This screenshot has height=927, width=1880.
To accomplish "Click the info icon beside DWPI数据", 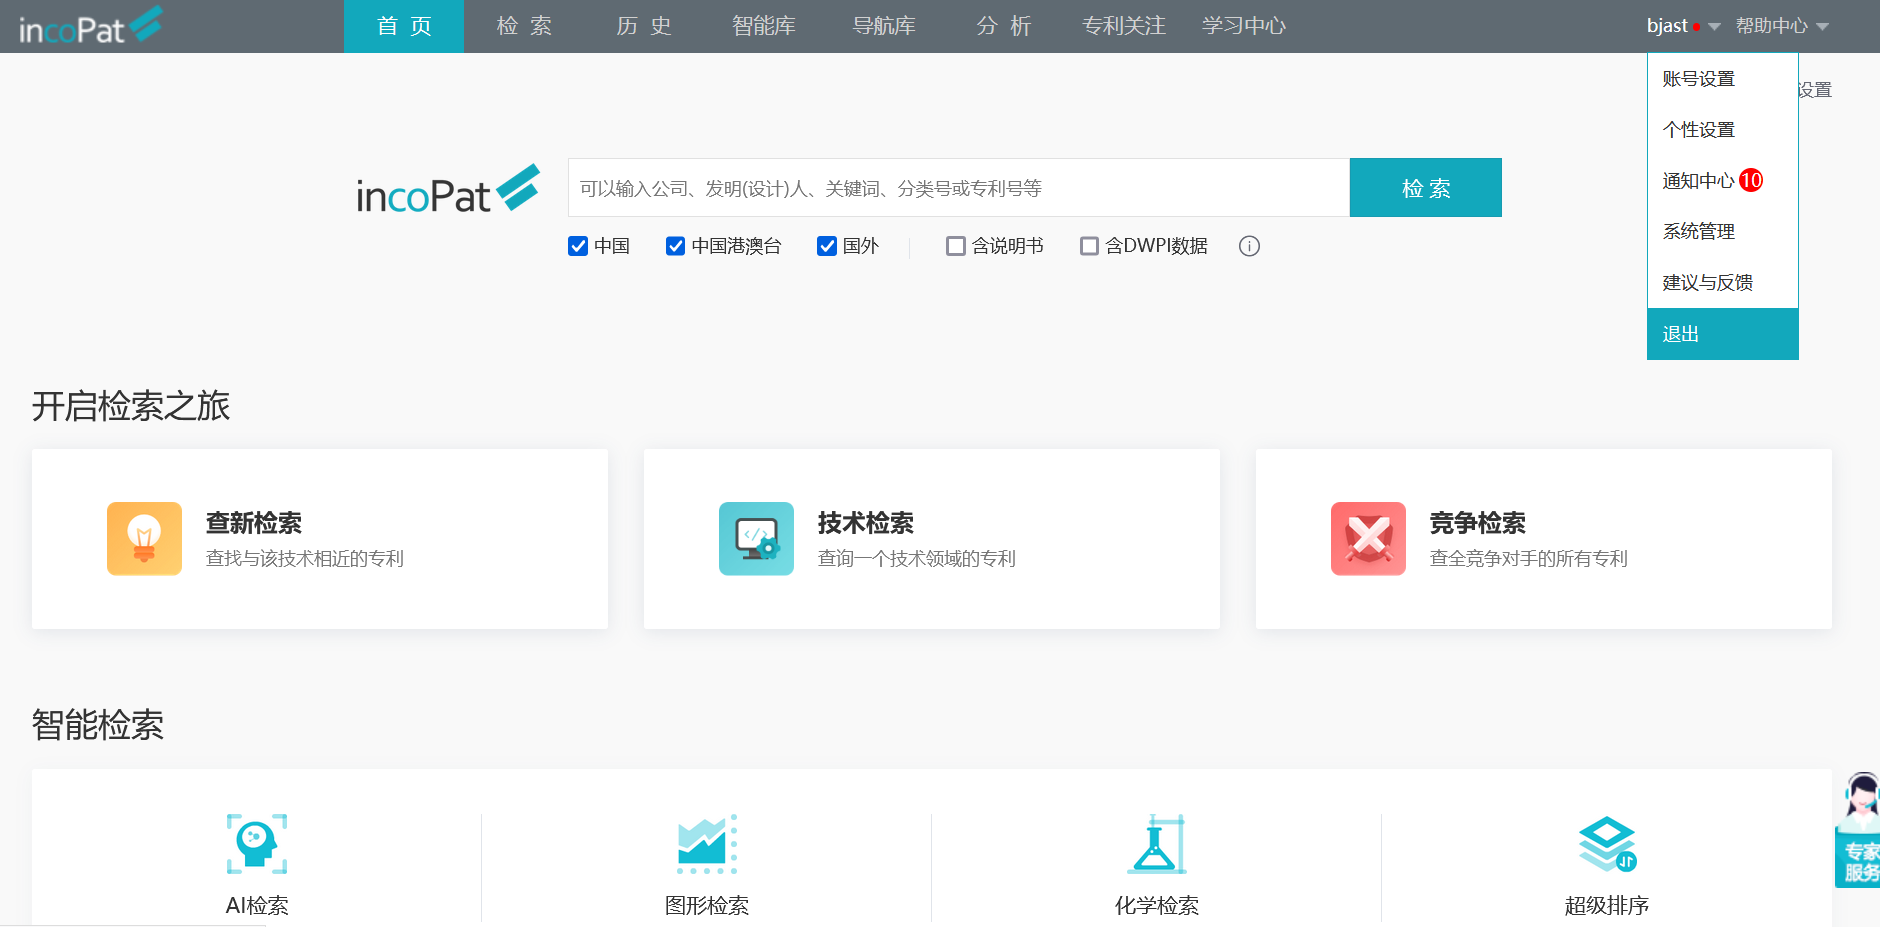I will (1249, 246).
